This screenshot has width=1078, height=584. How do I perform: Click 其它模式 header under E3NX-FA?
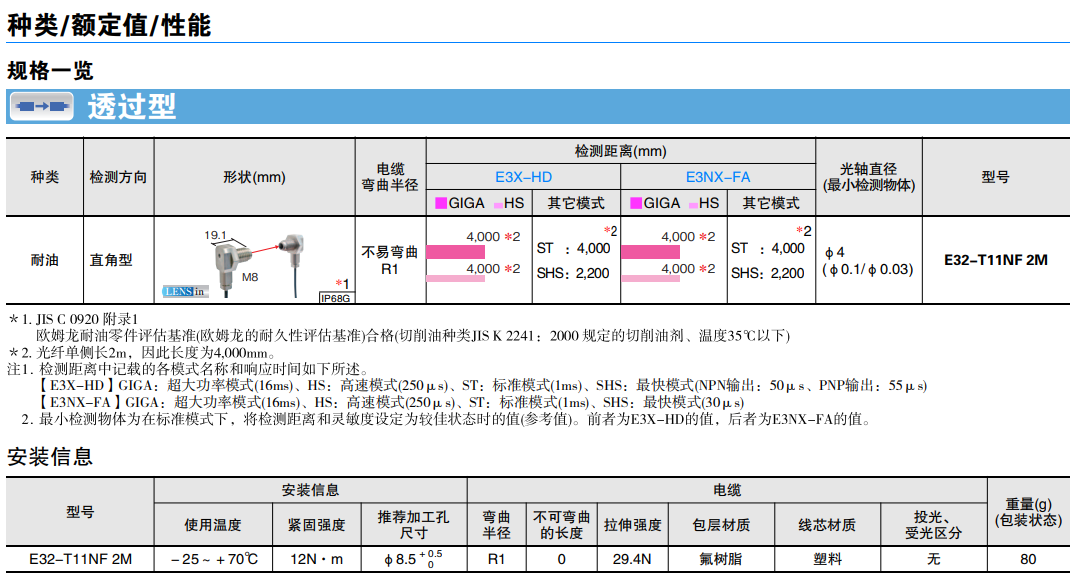click(771, 203)
